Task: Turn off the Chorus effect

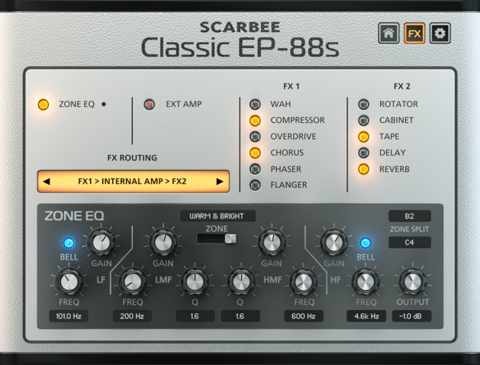Action: [255, 153]
